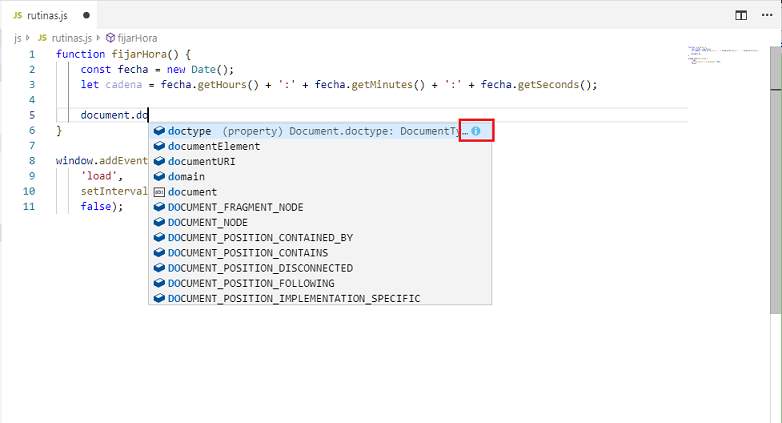Select DOCUMENT_POSITION_CONTAINED_BY suggestion
Screen dimensions: 782x423
[x=320, y=237]
